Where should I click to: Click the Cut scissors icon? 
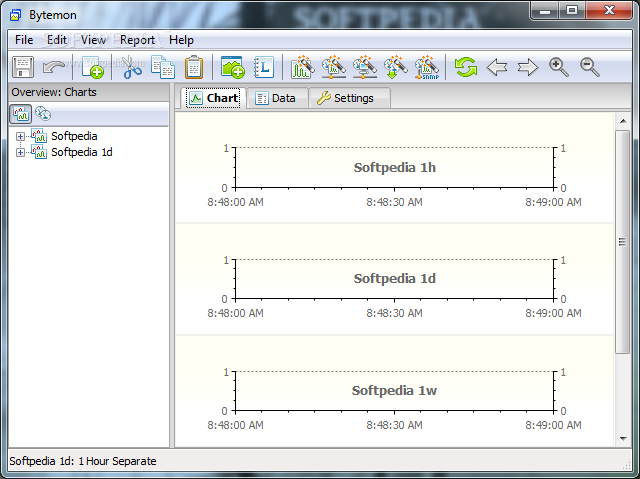[132, 67]
